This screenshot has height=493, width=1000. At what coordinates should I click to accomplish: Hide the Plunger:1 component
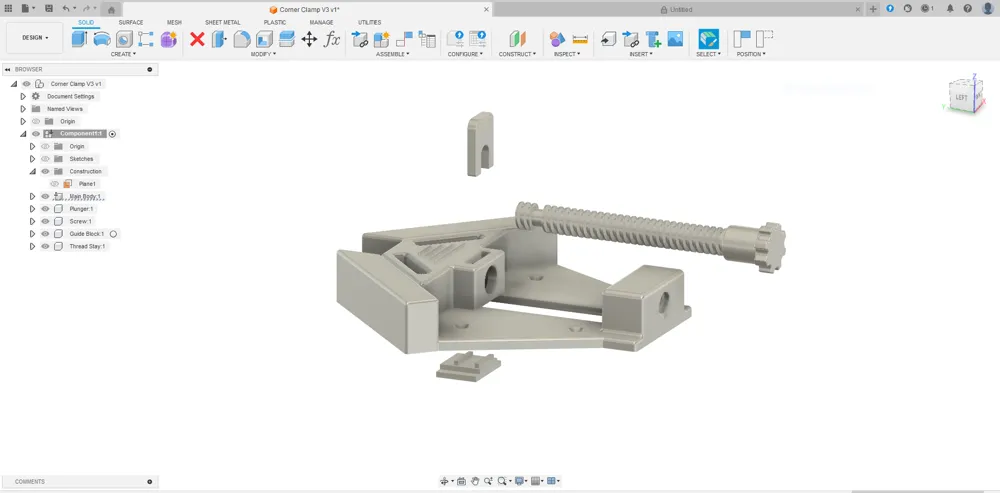pos(45,209)
